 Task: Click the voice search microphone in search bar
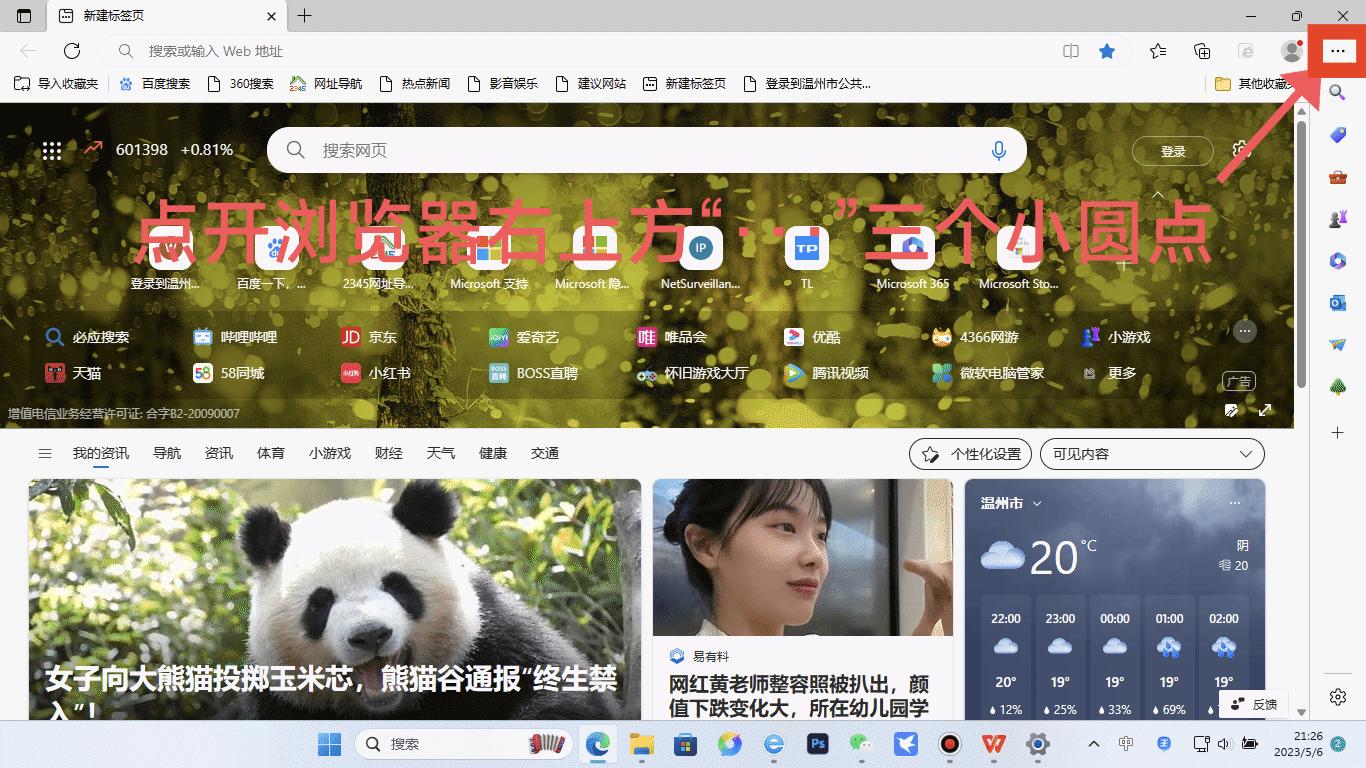(x=999, y=149)
